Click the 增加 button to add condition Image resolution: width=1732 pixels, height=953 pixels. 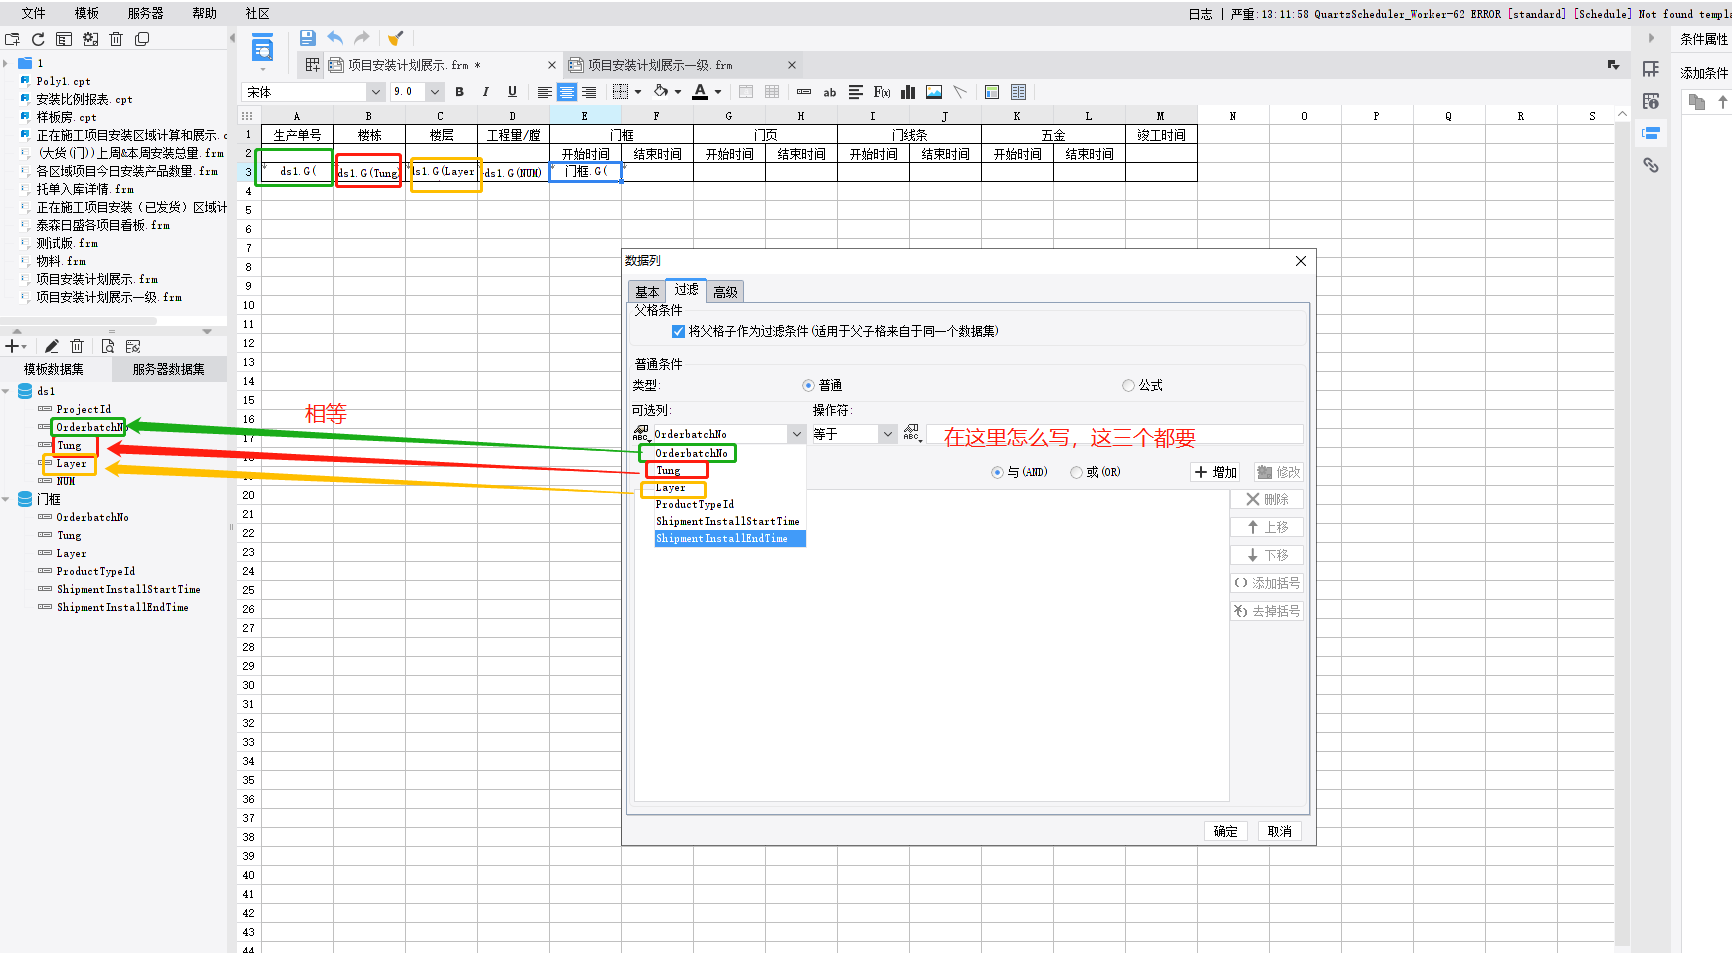[x=1216, y=472]
